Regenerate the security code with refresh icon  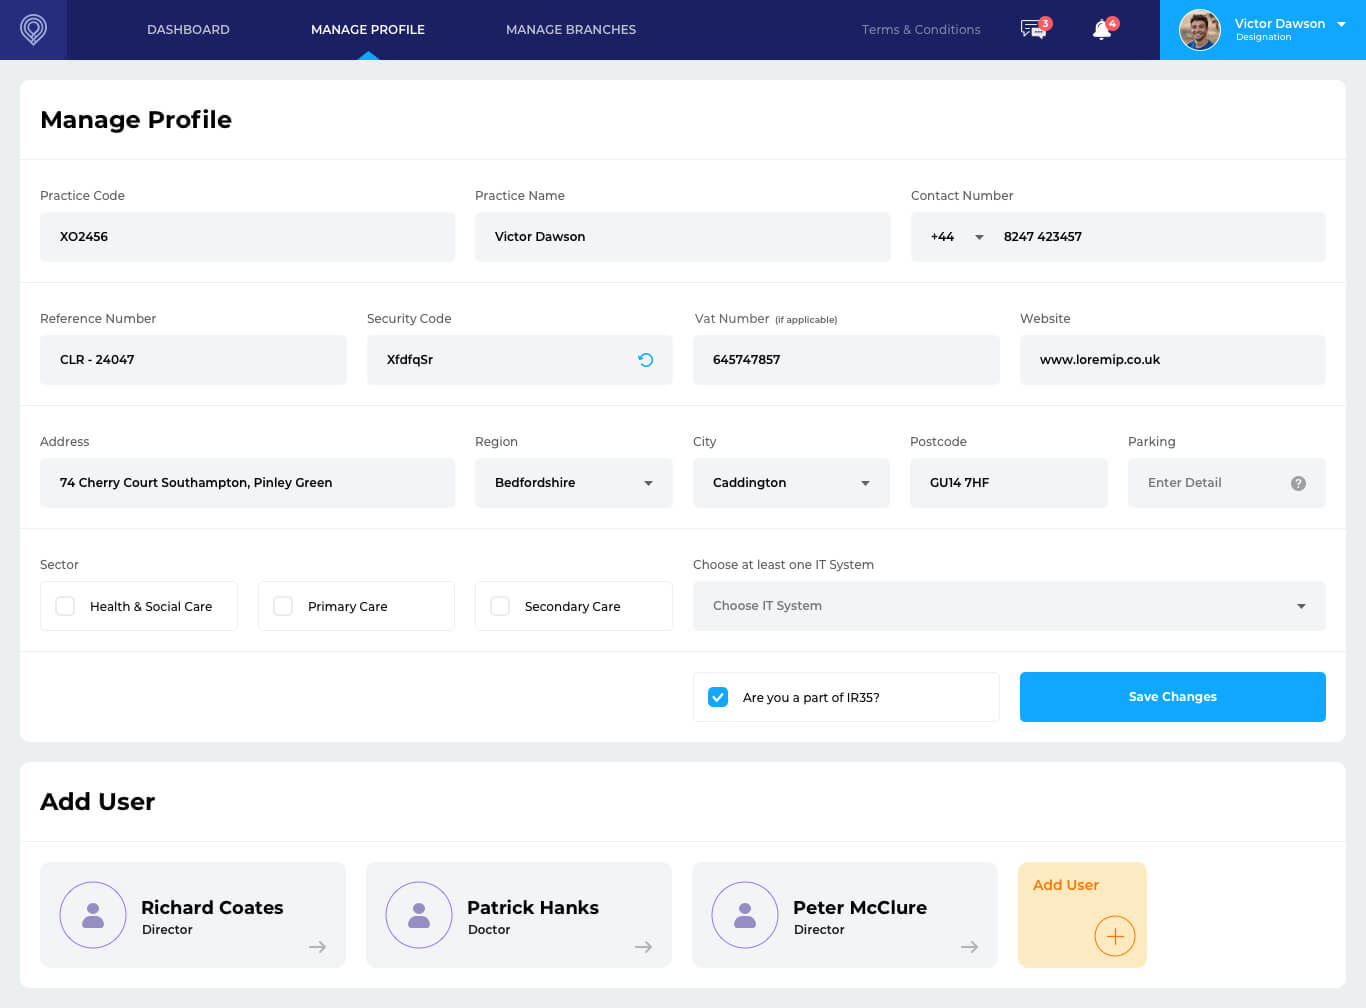tap(646, 360)
